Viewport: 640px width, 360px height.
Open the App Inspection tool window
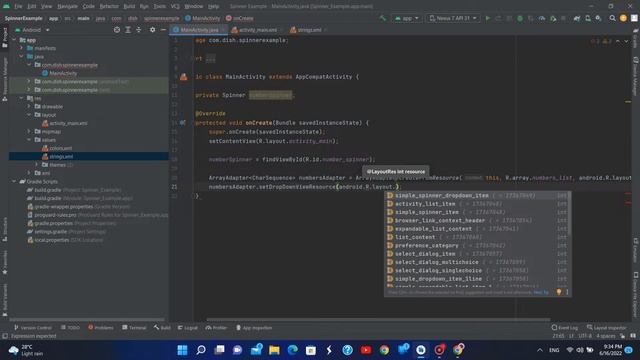pyautogui.click(x=253, y=328)
